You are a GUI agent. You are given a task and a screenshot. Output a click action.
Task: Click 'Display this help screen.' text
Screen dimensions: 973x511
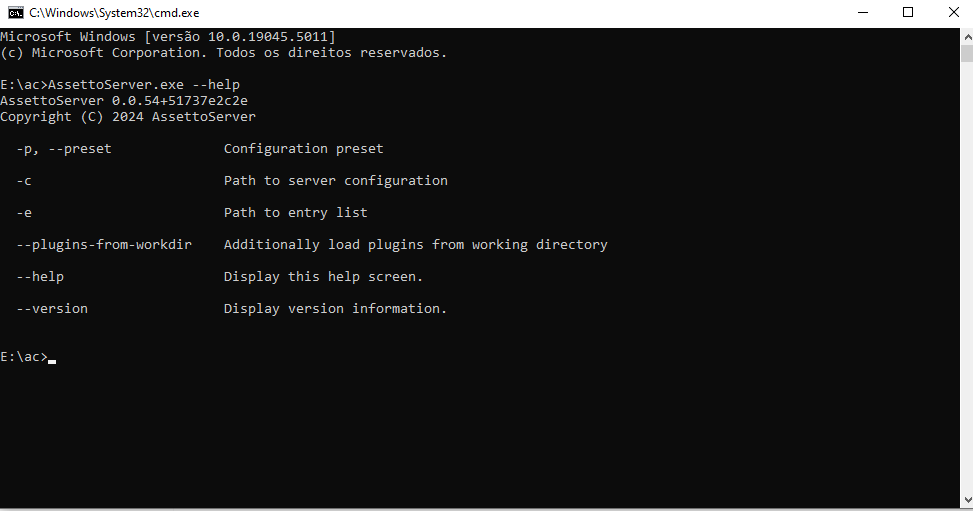(x=323, y=277)
